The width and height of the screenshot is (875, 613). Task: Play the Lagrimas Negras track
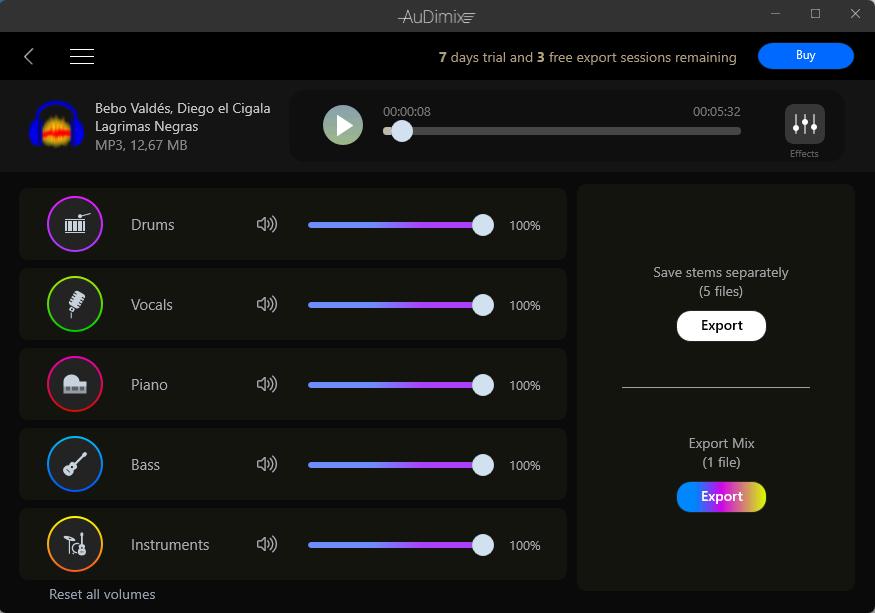coord(343,125)
